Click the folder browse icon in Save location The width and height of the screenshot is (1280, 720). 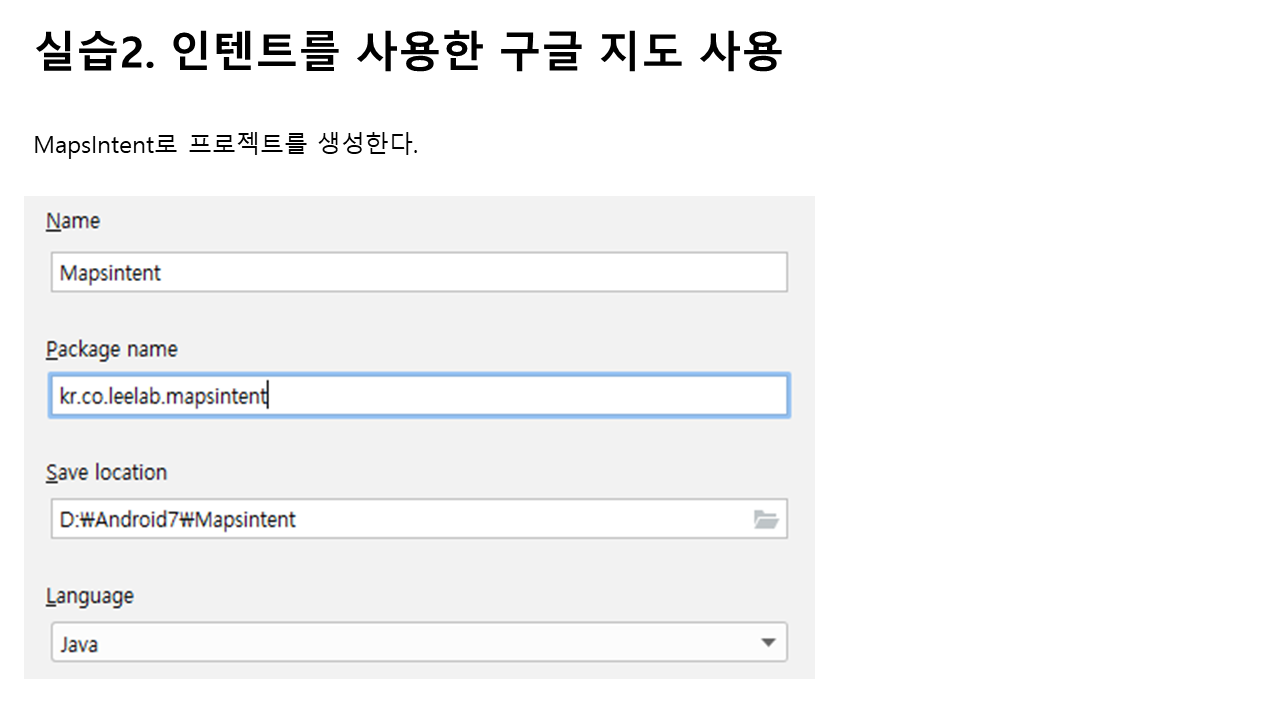point(766,519)
